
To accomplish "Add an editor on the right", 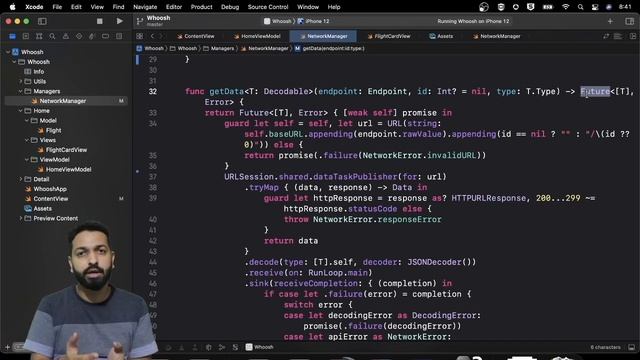I will 633,36.
